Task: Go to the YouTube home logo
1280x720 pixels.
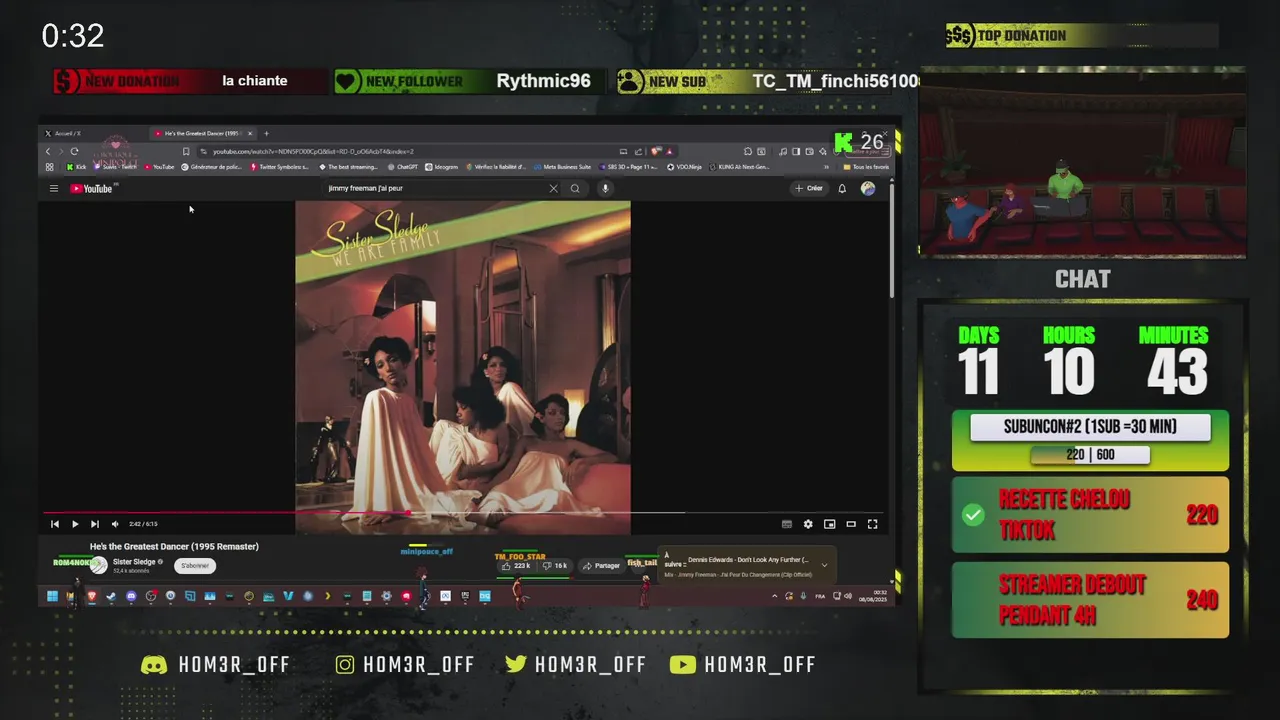Action: coord(91,188)
